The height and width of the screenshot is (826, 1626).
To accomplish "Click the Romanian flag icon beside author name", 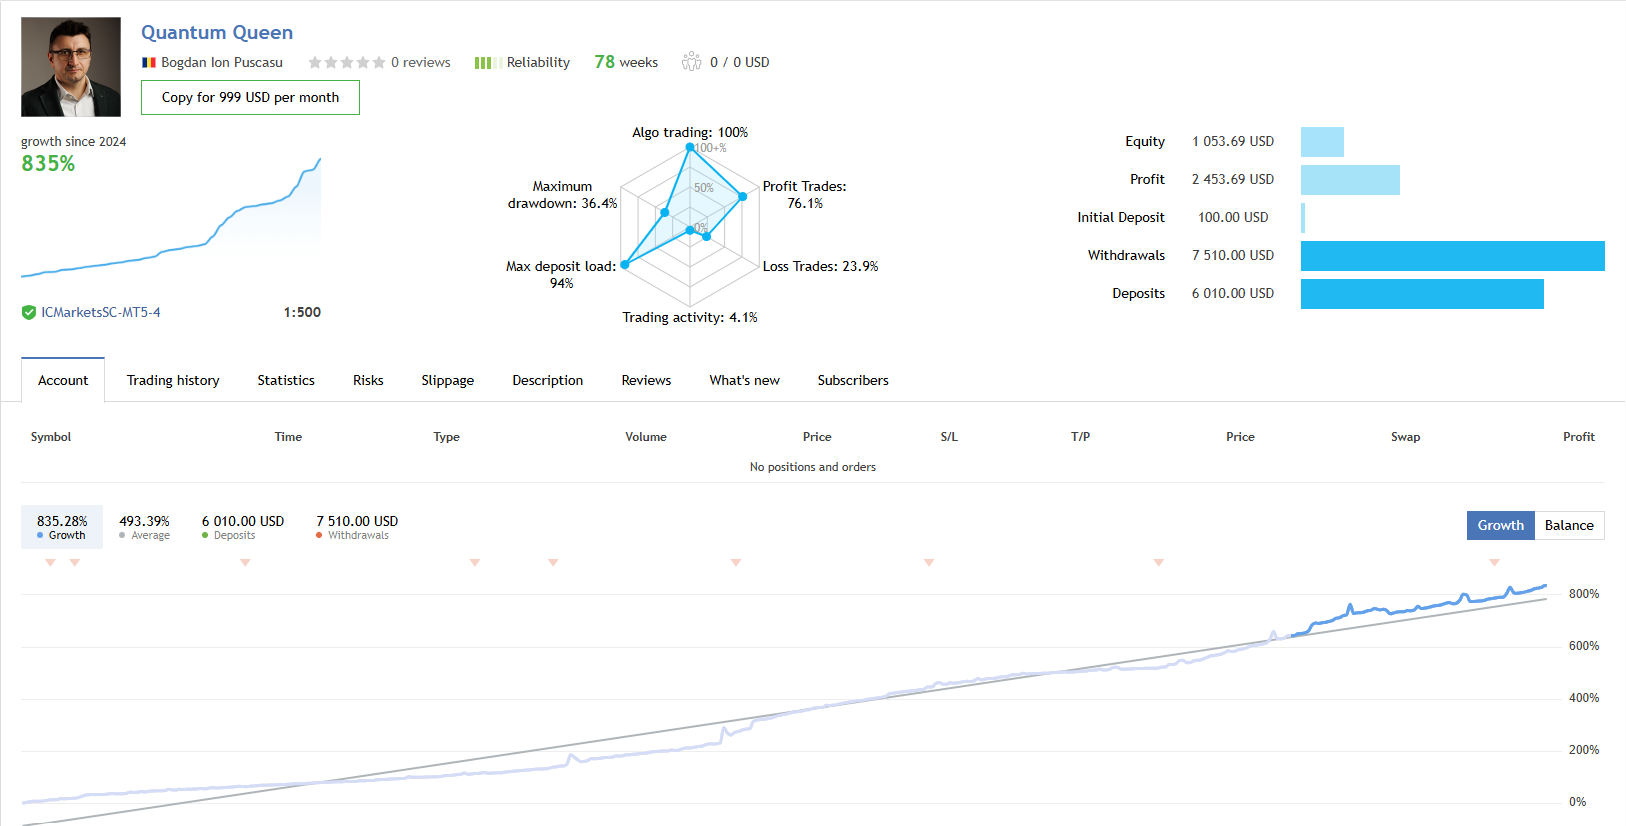I will click(x=148, y=62).
